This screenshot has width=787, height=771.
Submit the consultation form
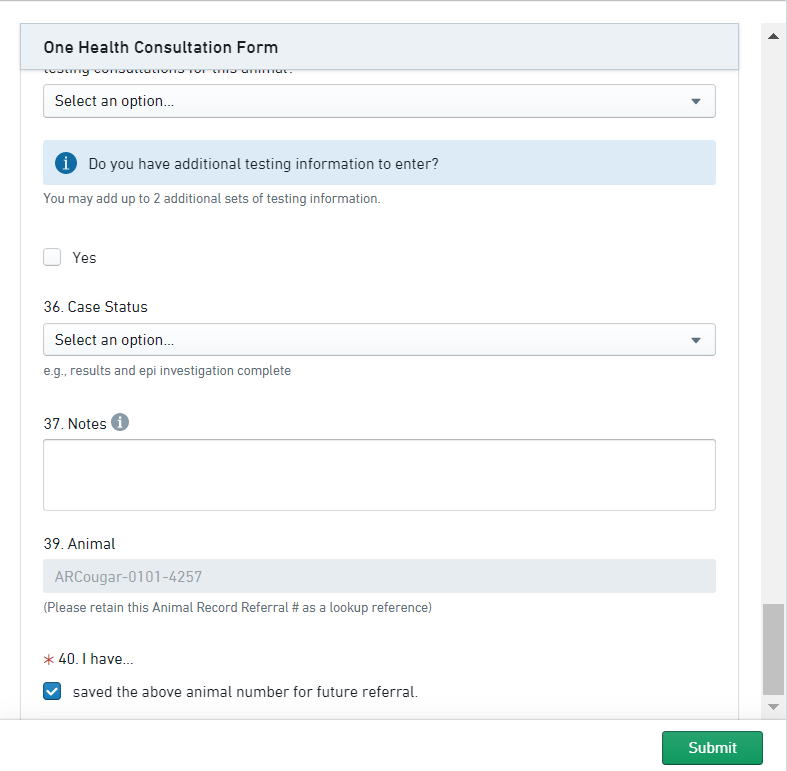point(712,748)
